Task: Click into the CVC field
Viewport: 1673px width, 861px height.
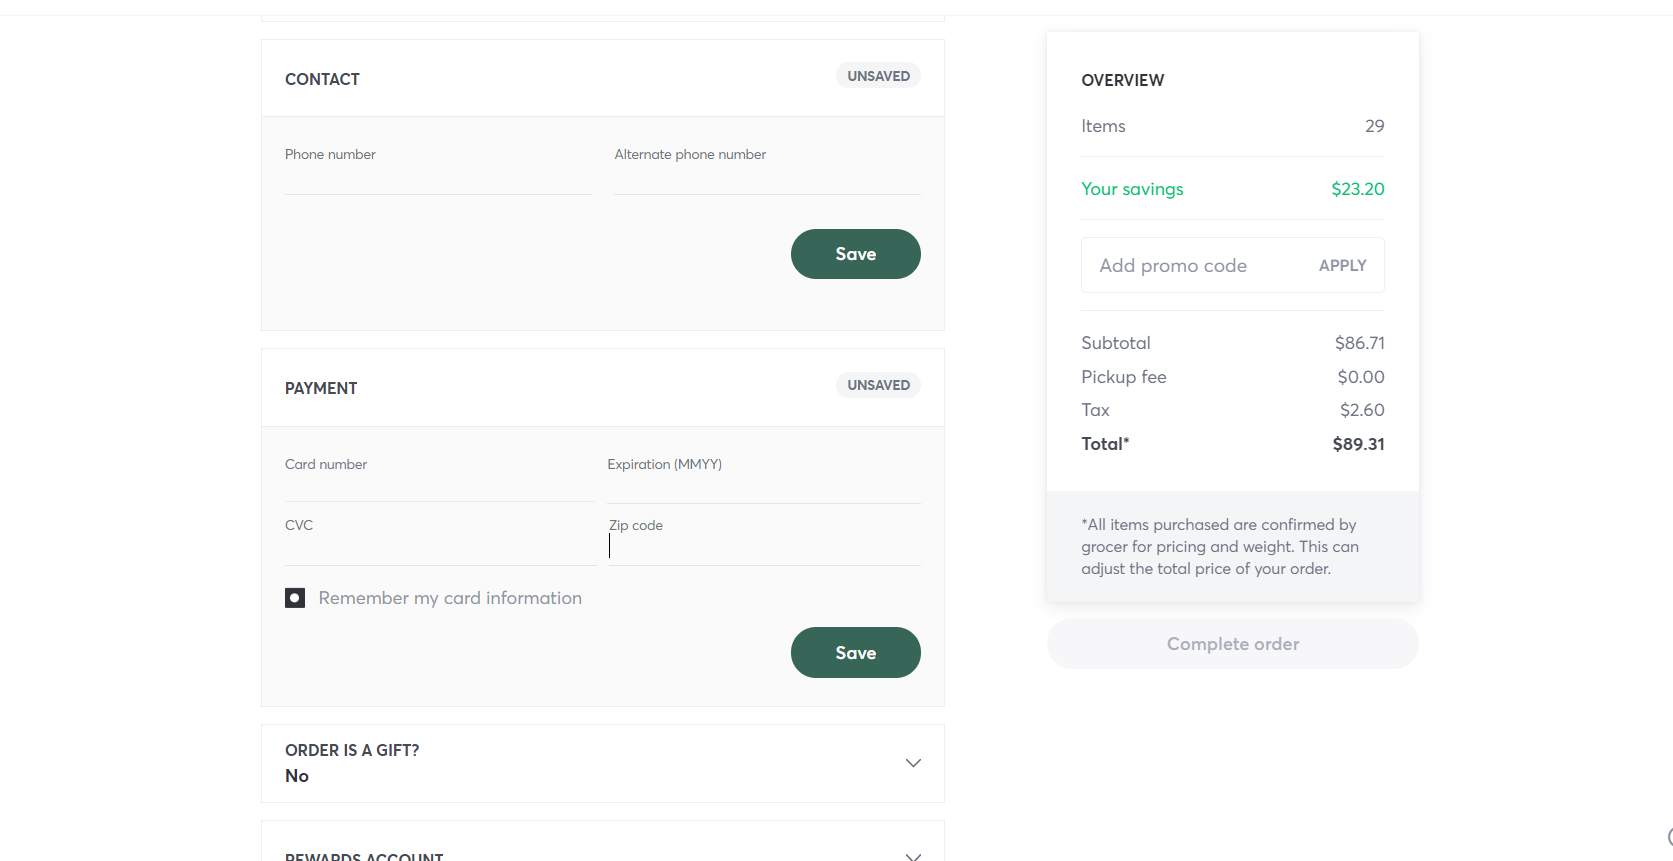Action: 440,547
